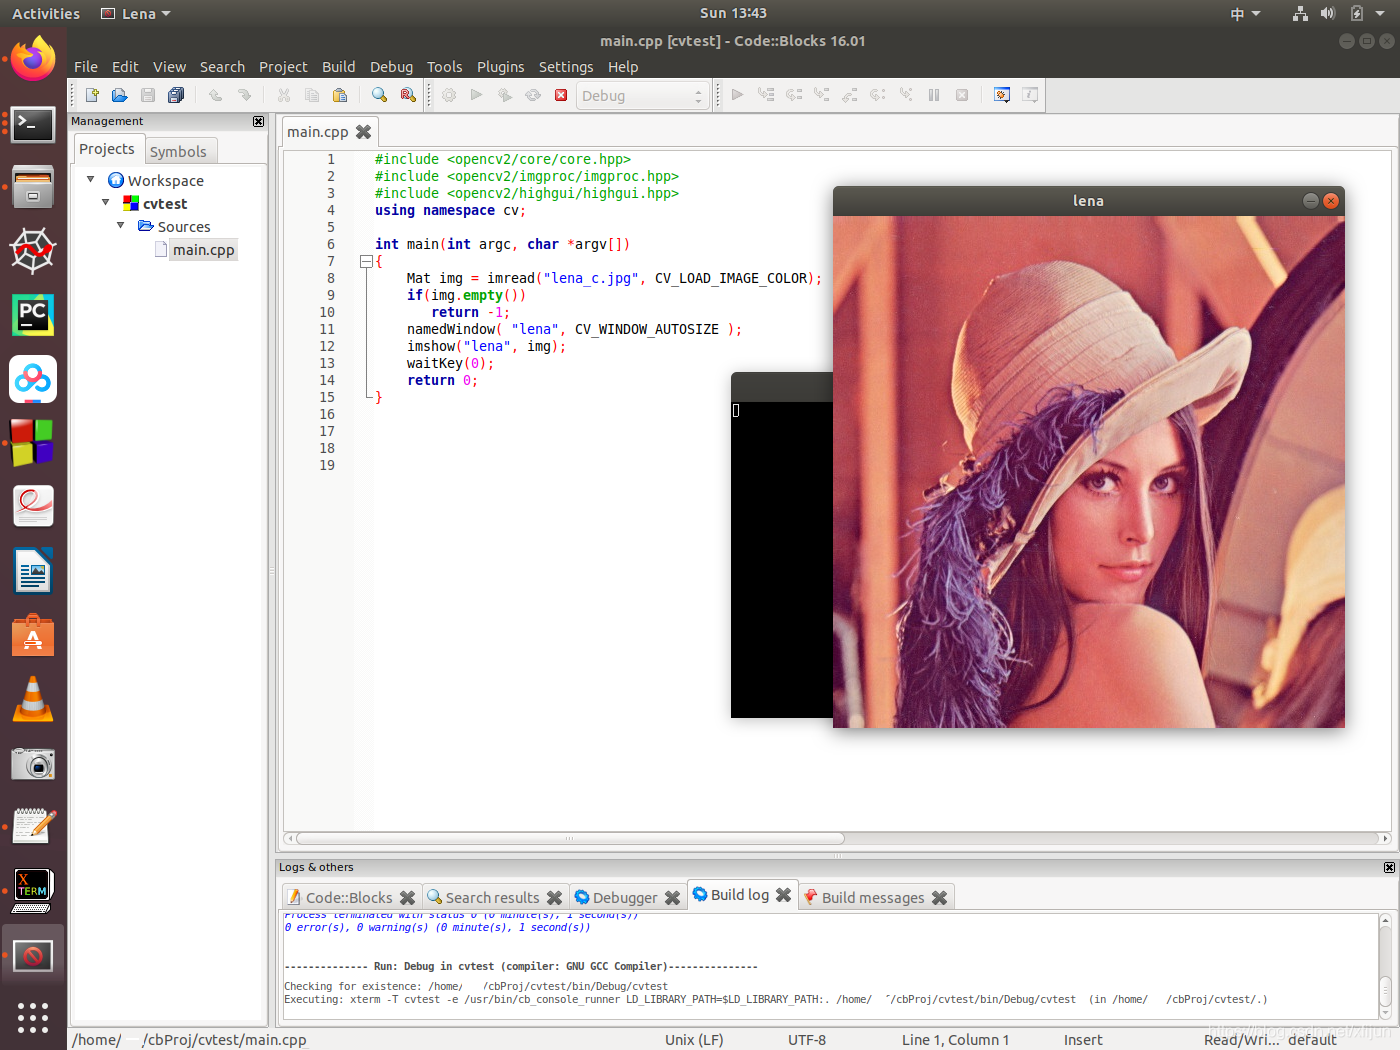The height and width of the screenshot is (1050, 1400).
Task: Open the Debug build target dropdown
Action: point(642,96)
